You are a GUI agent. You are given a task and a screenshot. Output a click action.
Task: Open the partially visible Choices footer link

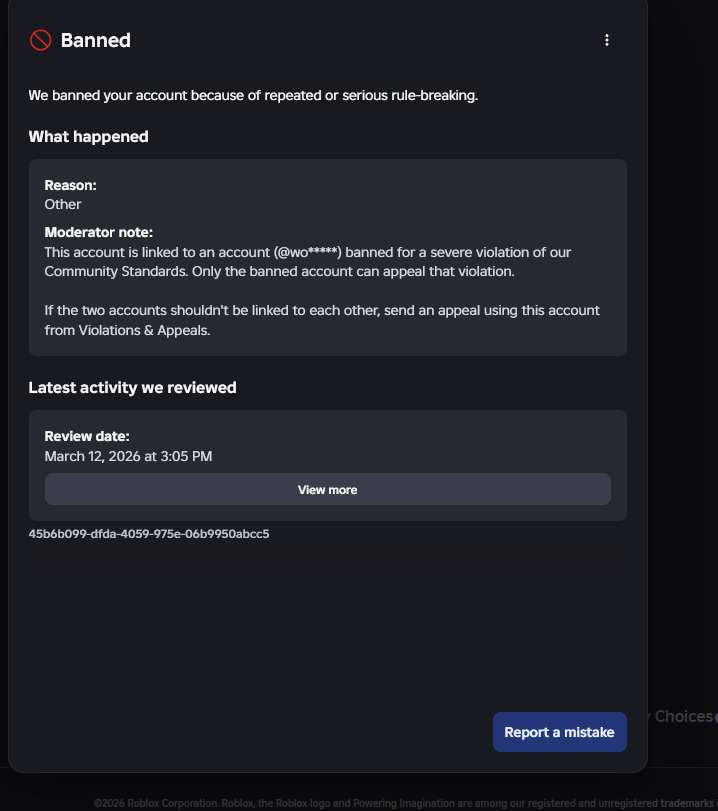(x=684, y=716)
